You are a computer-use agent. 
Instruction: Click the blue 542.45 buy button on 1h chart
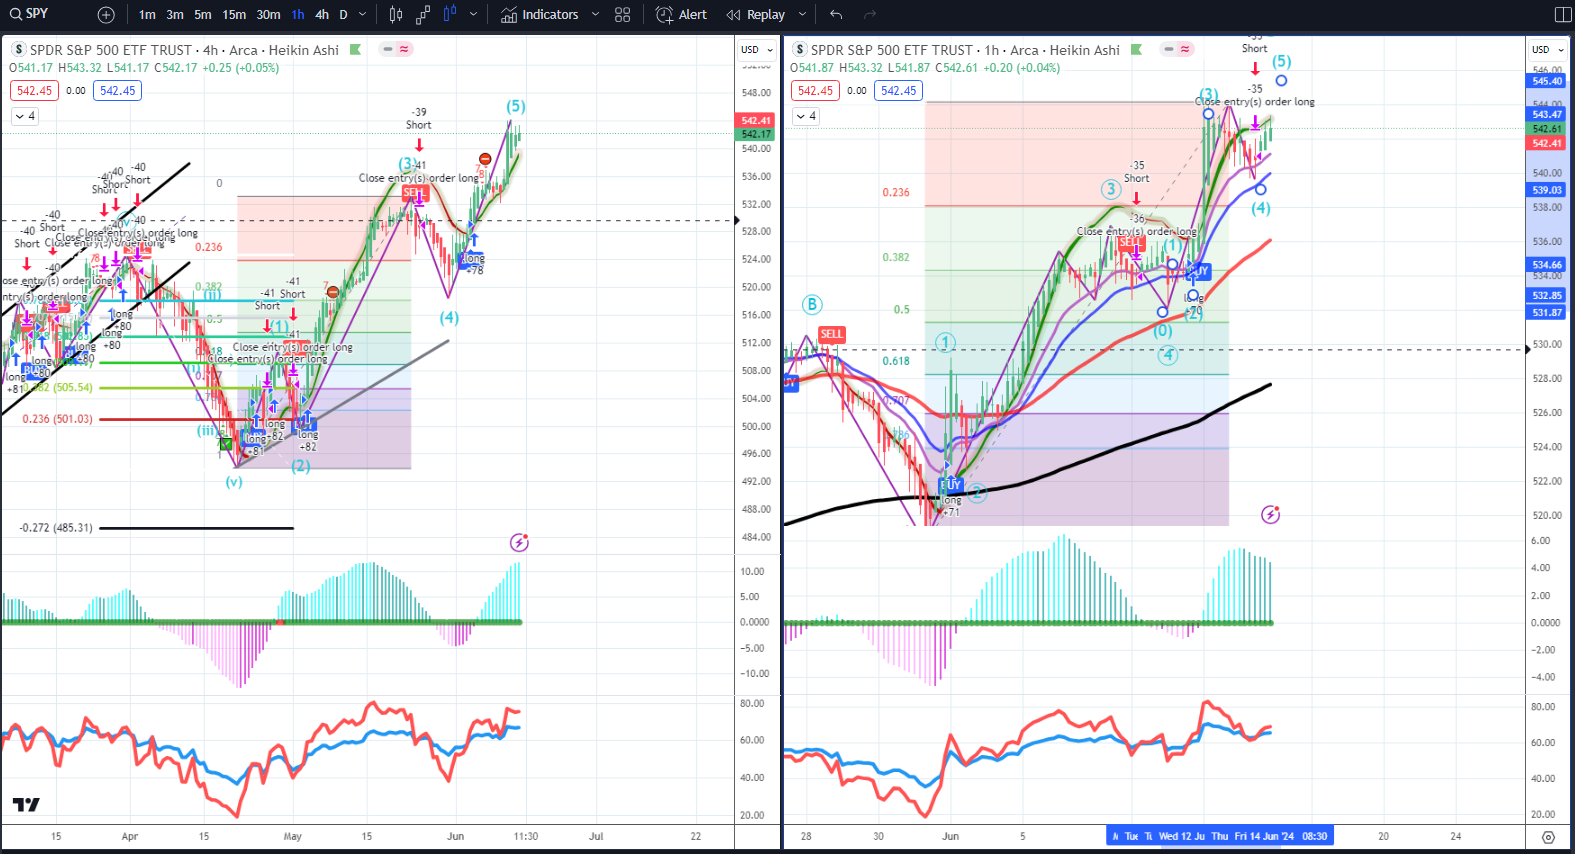[898, 91]
